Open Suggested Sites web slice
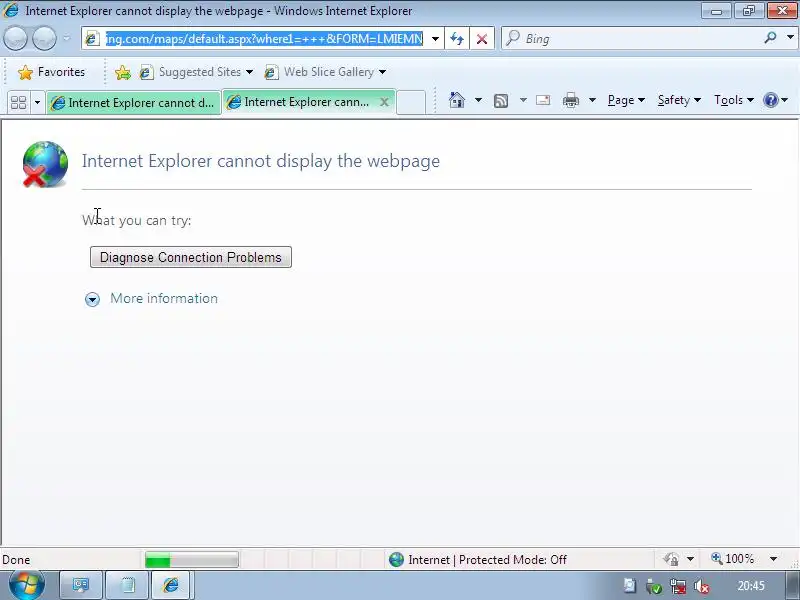This screenshot has height=600, width=800. coord(196,72)
